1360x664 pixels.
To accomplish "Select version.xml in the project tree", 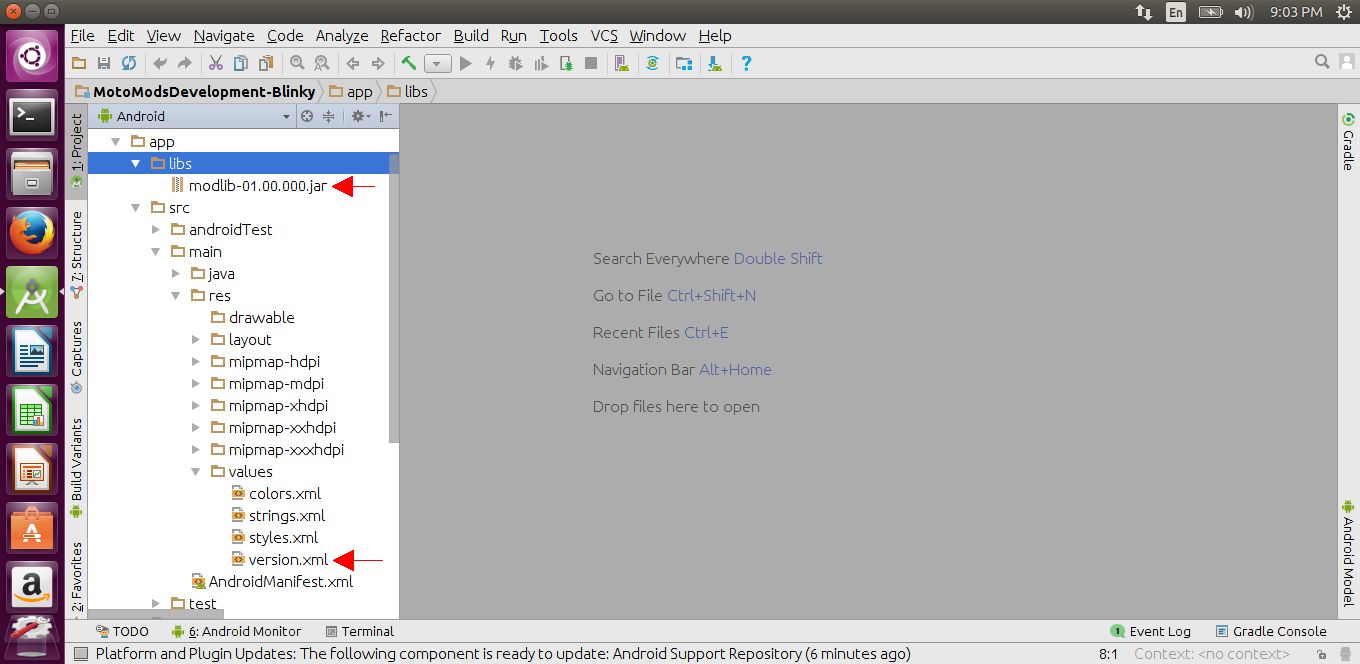I will pos(288,560).
